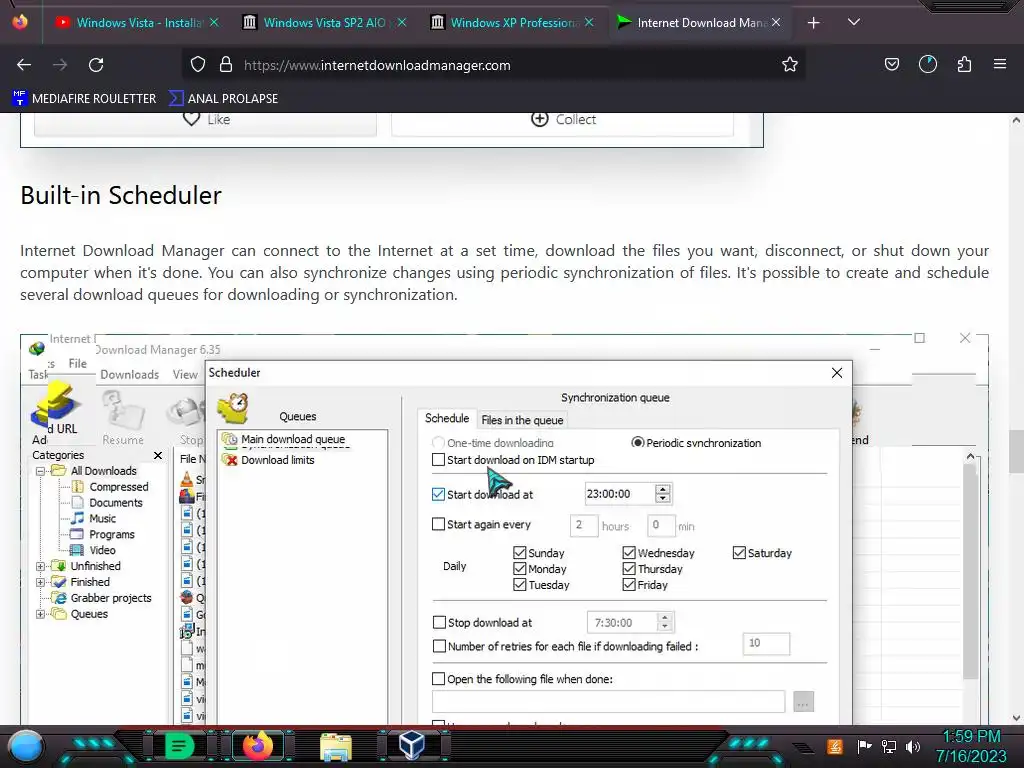This screenshot has width=1024, height=768.
Task: Open the Firefox taskbar icon
Action: pyautogui.click(x=257, y=746)
